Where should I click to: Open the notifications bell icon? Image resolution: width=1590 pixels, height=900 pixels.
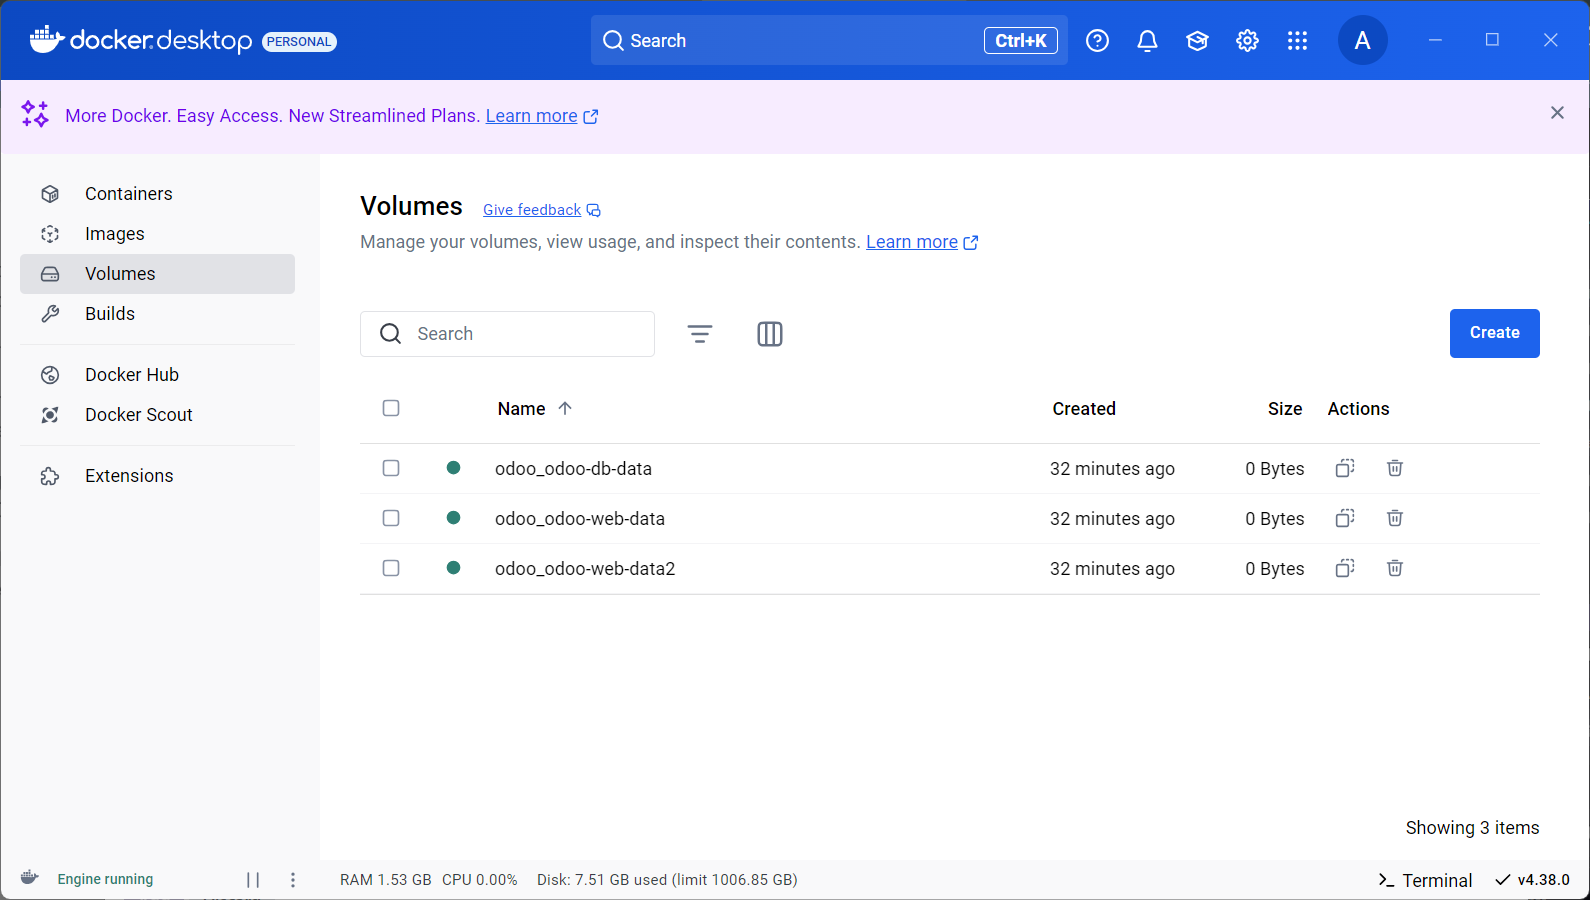[1147, 41]
